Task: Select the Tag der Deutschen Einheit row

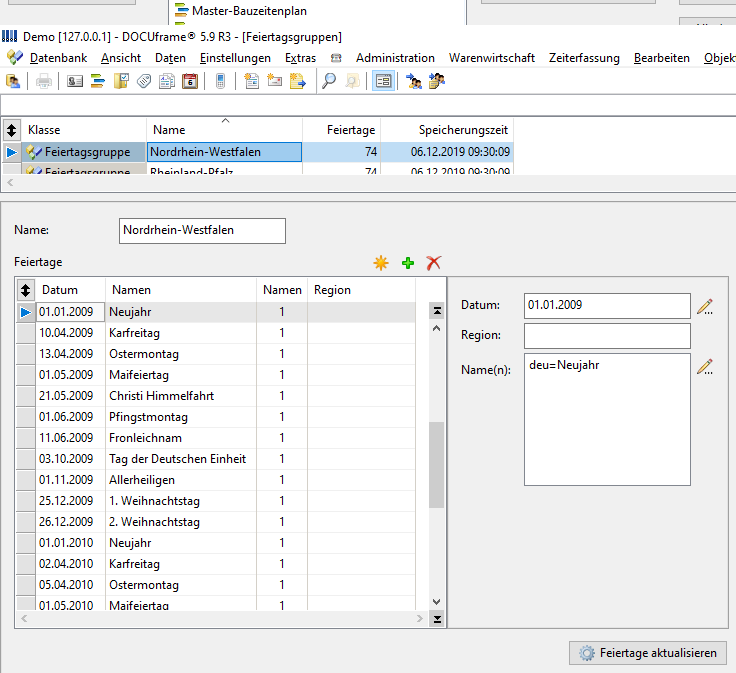Action: 216,459
